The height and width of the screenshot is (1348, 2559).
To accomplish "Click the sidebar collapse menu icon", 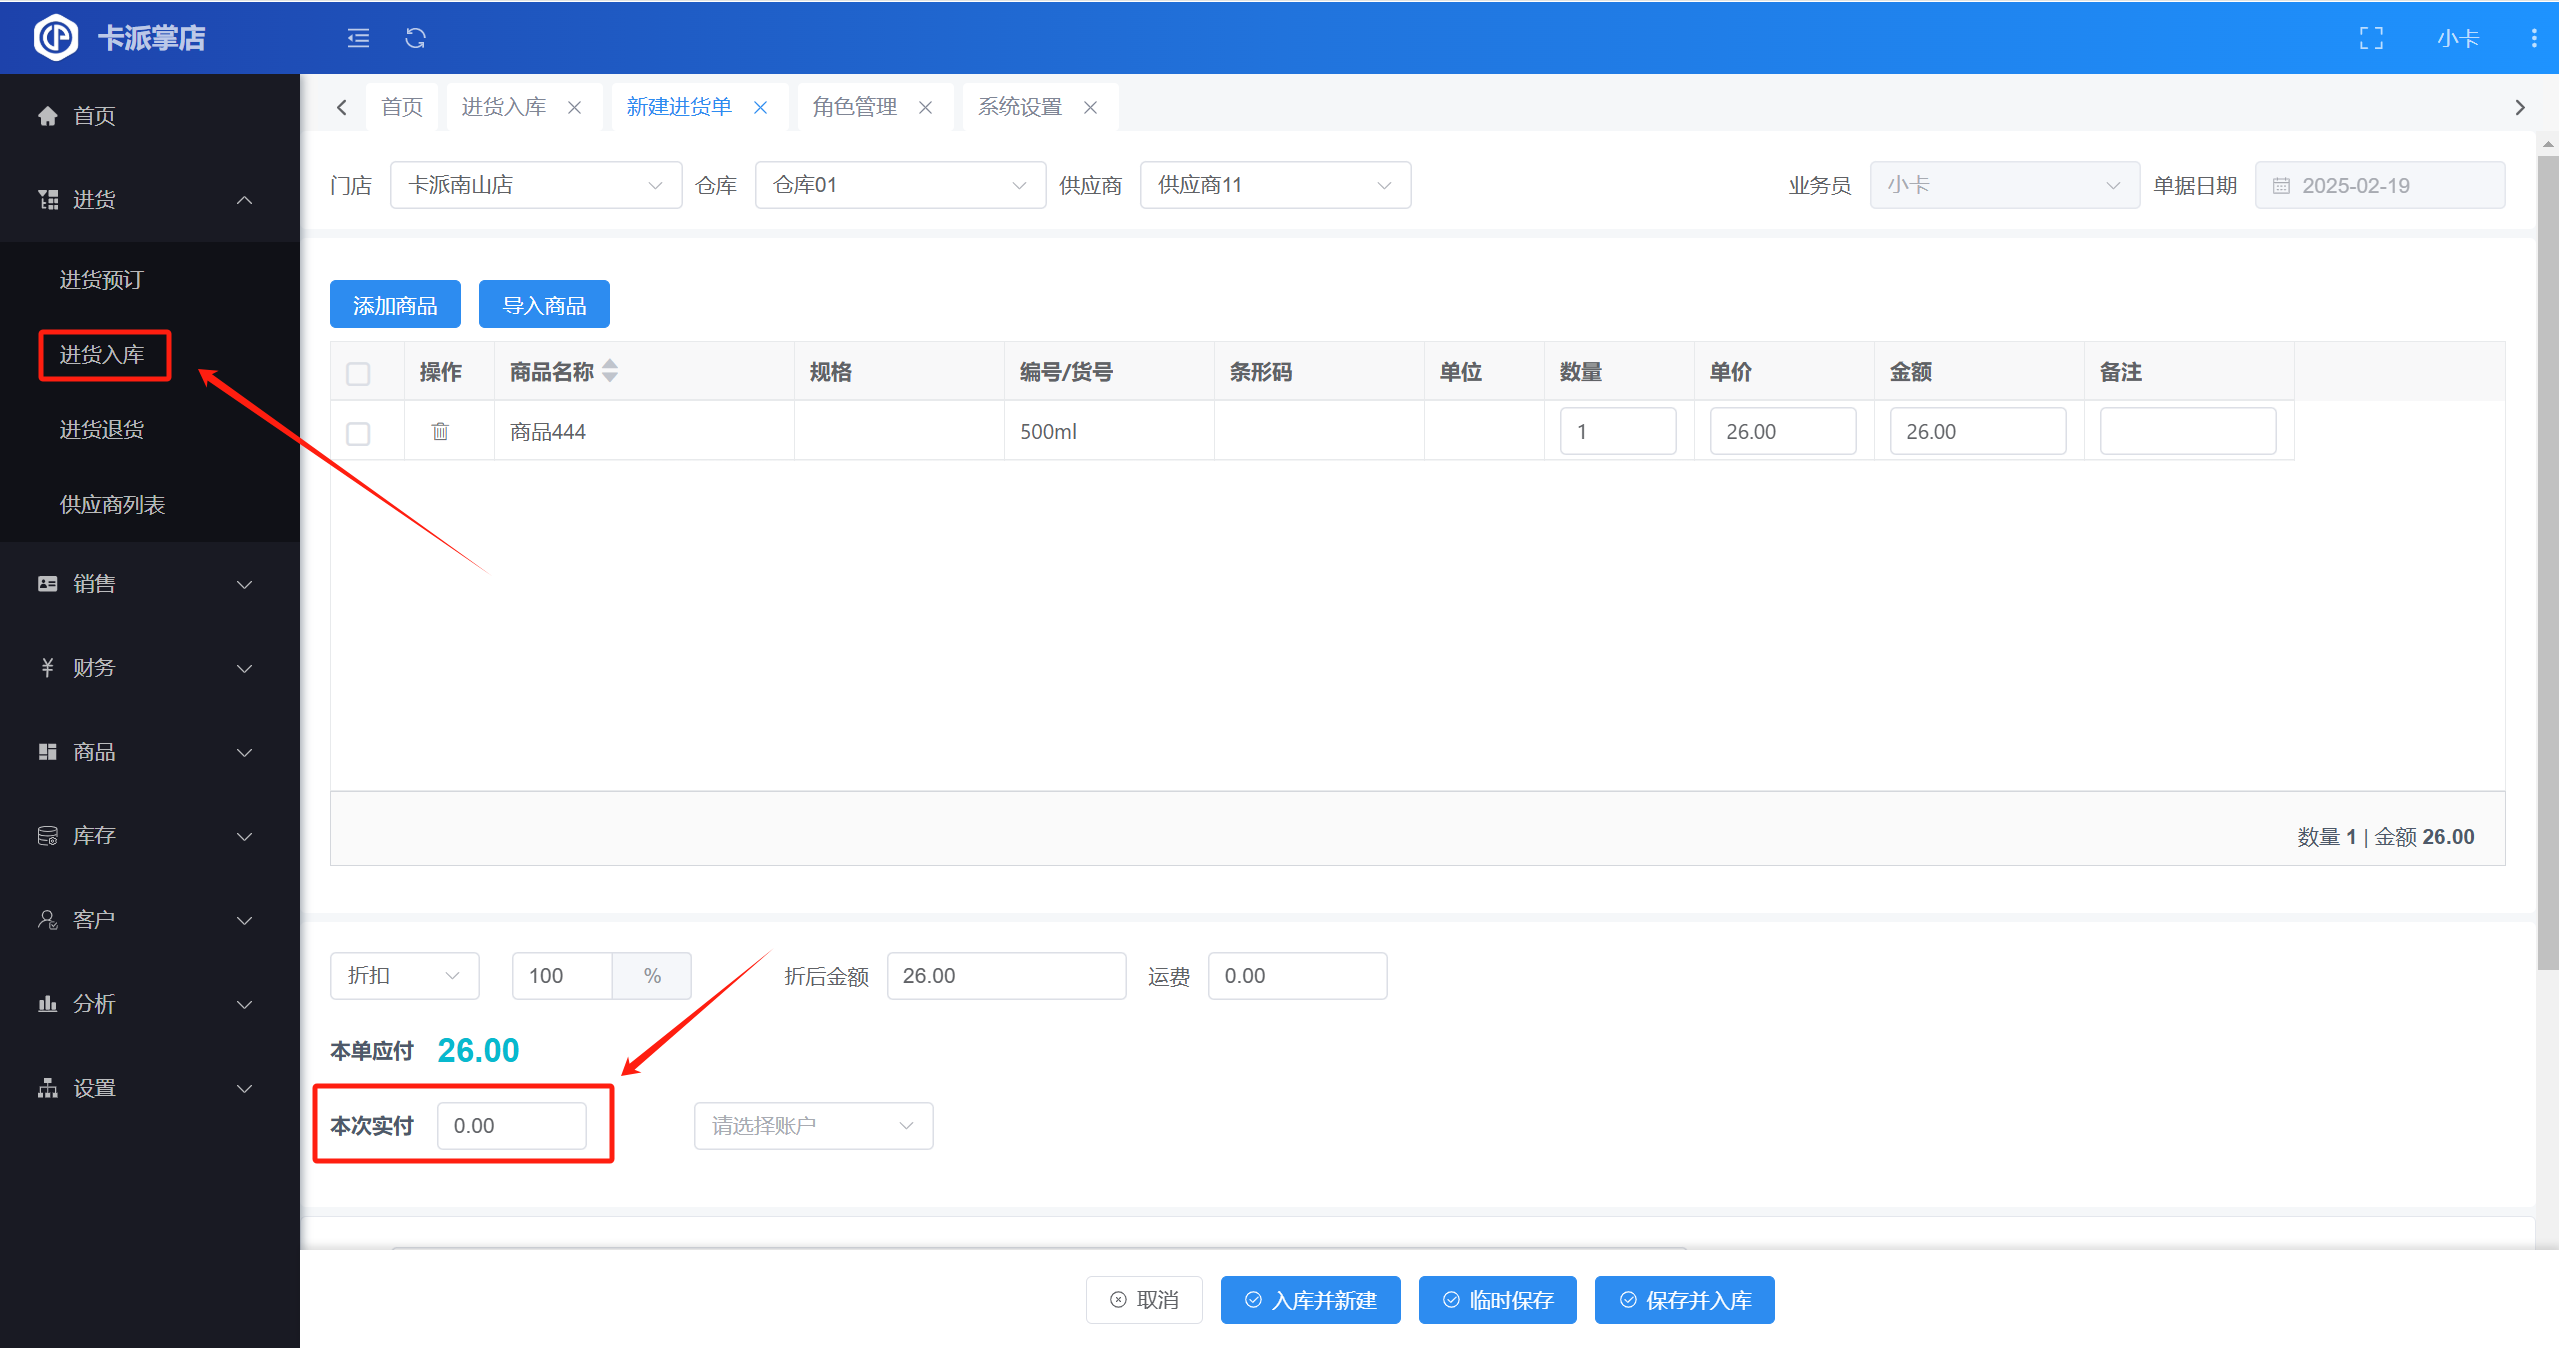I will (x=358, y=38).
